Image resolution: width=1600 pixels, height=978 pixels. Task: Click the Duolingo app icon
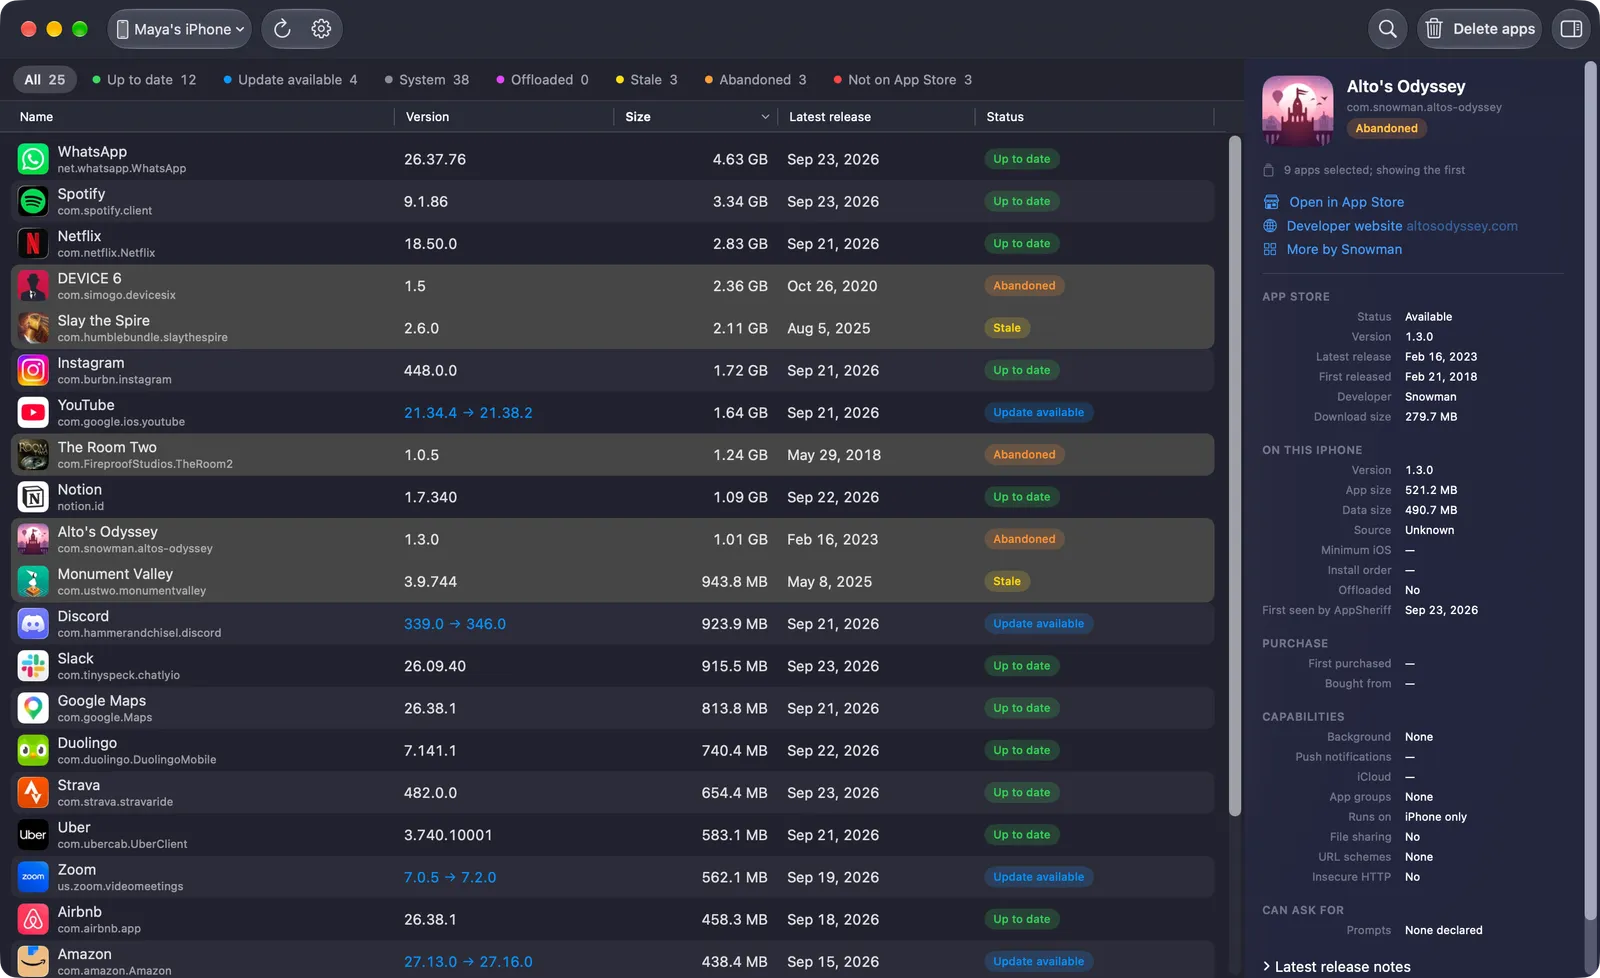(x=33, y=750)
